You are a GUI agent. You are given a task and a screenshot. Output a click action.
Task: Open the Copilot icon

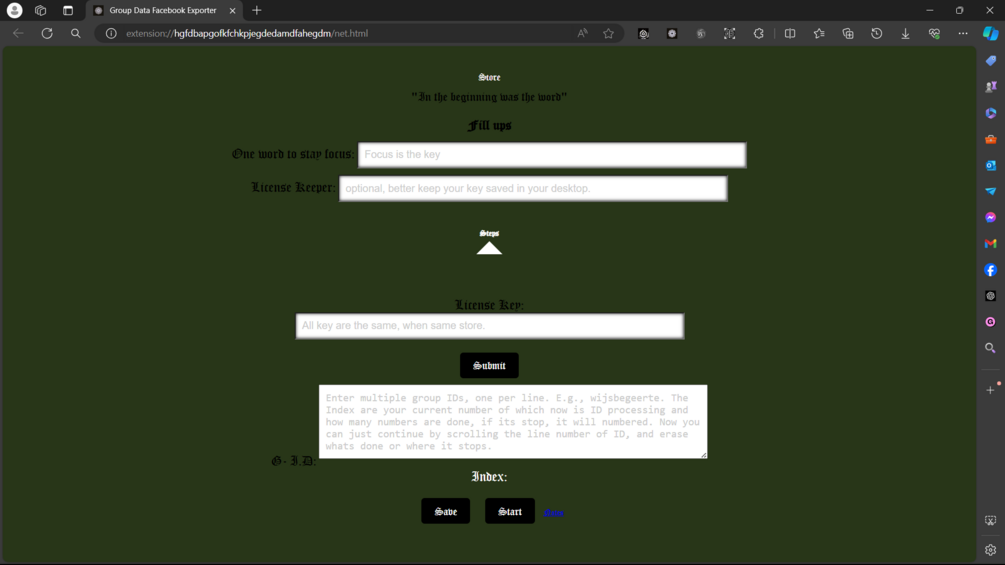point(990,33)
